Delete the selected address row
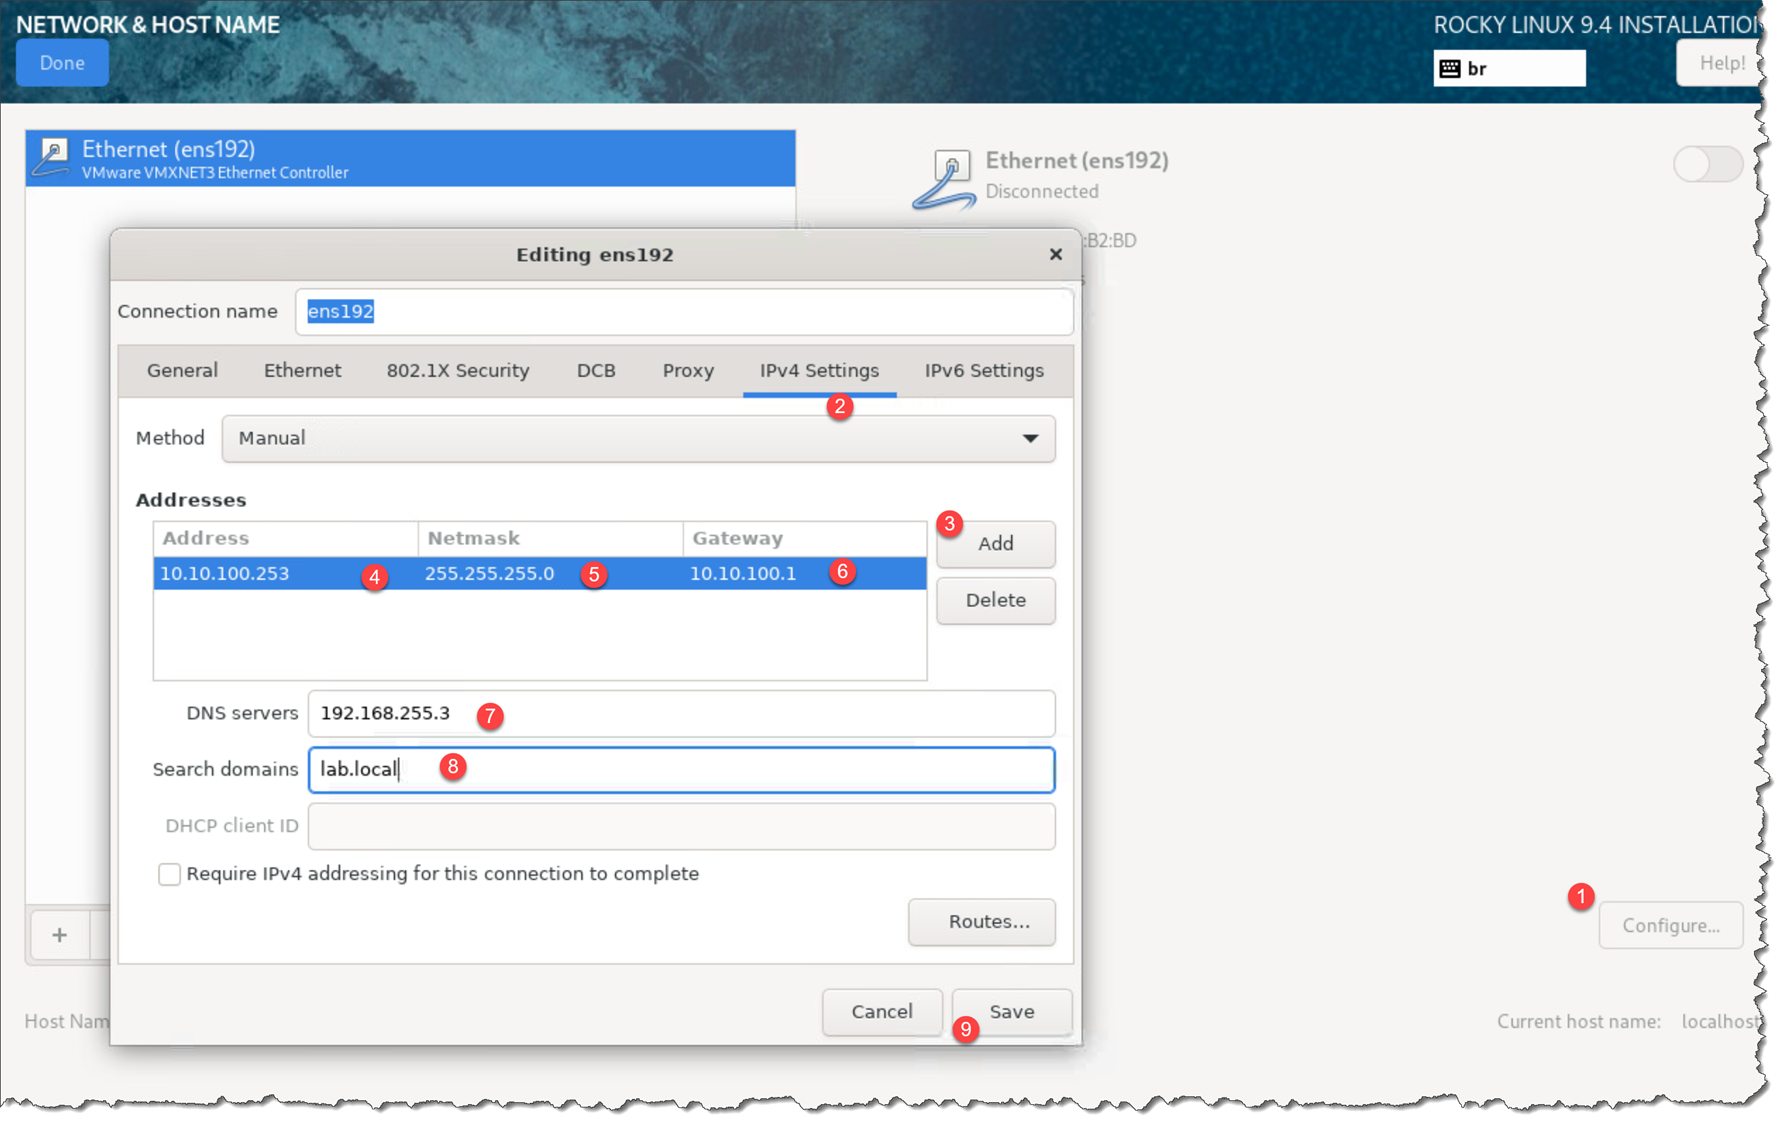The height and width of the screenshot is (1125, 1784). (x=995, y=600)
